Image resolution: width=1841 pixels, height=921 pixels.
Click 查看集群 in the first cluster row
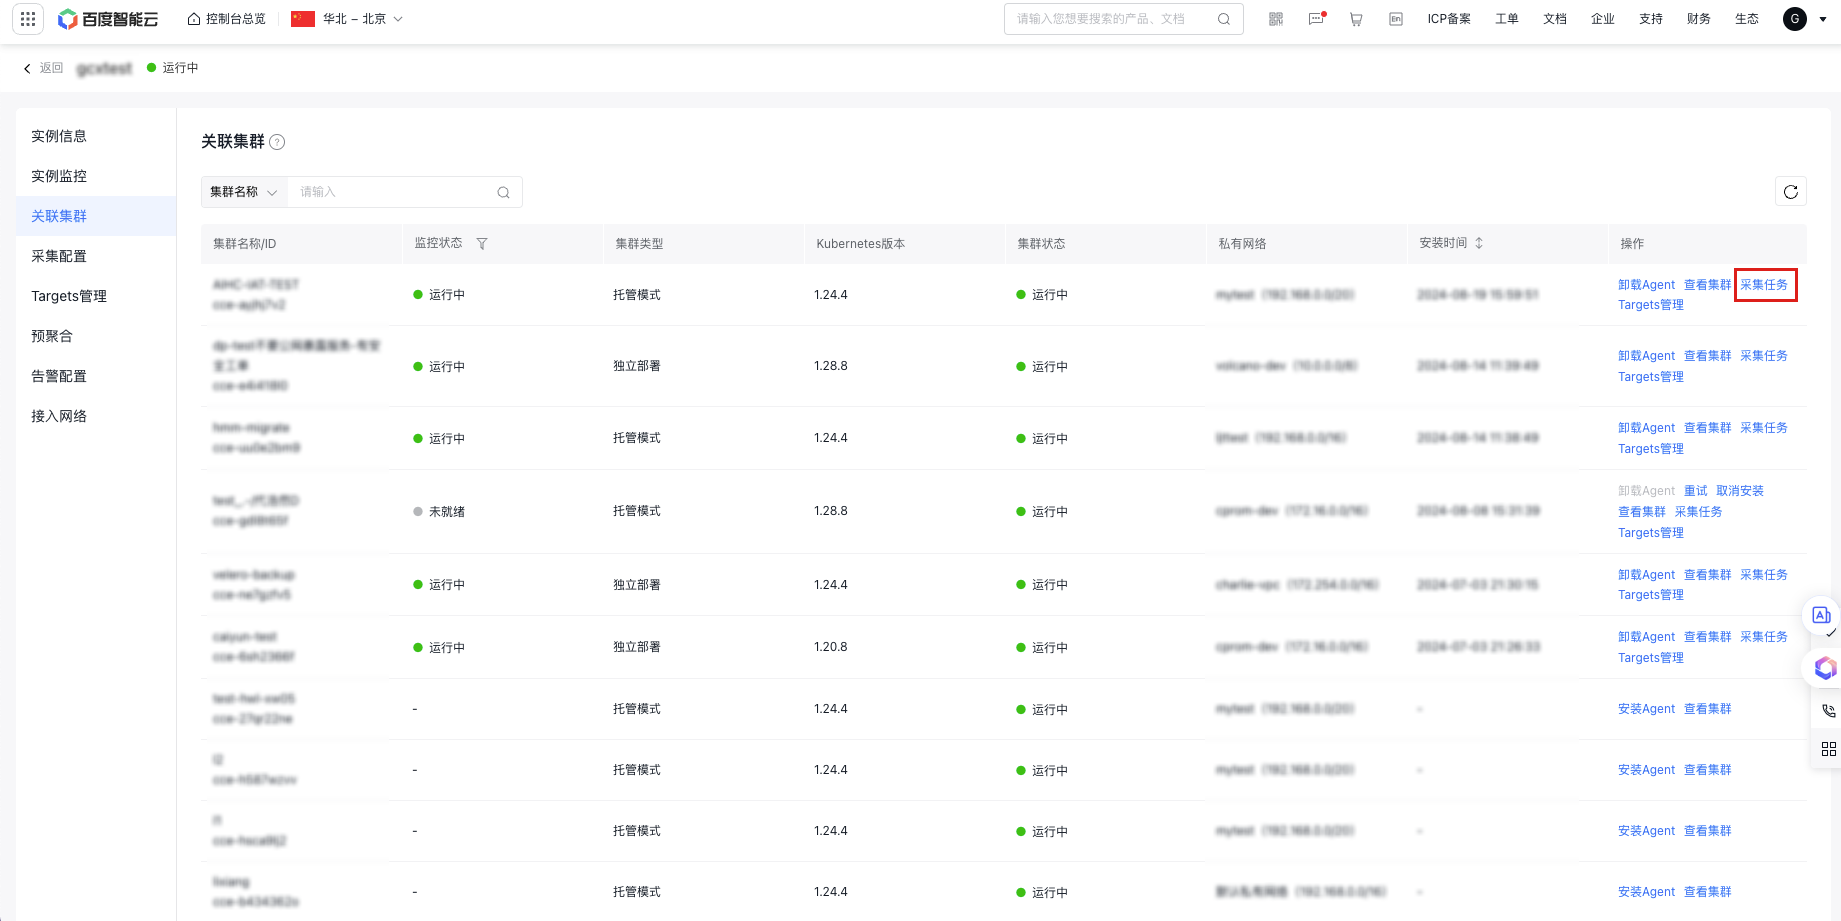pyautogui.click(x=1707, y=285)
